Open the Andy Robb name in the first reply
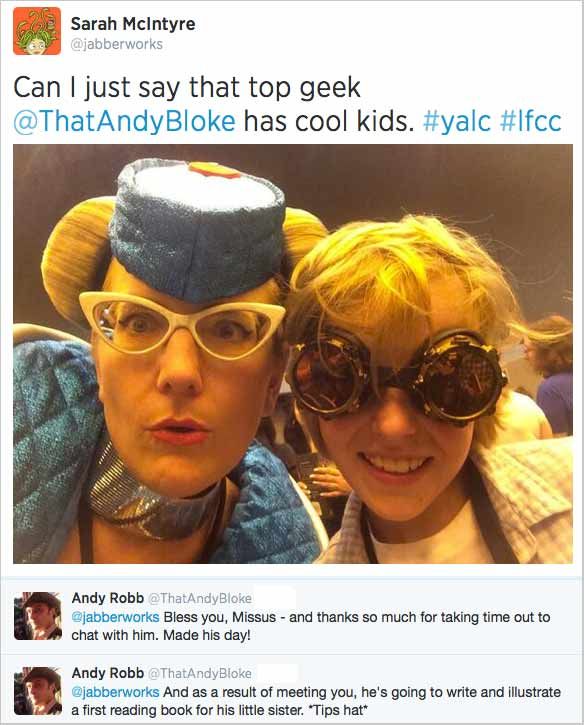The height and width of the screenshot is (725, 584). [108, 598]
